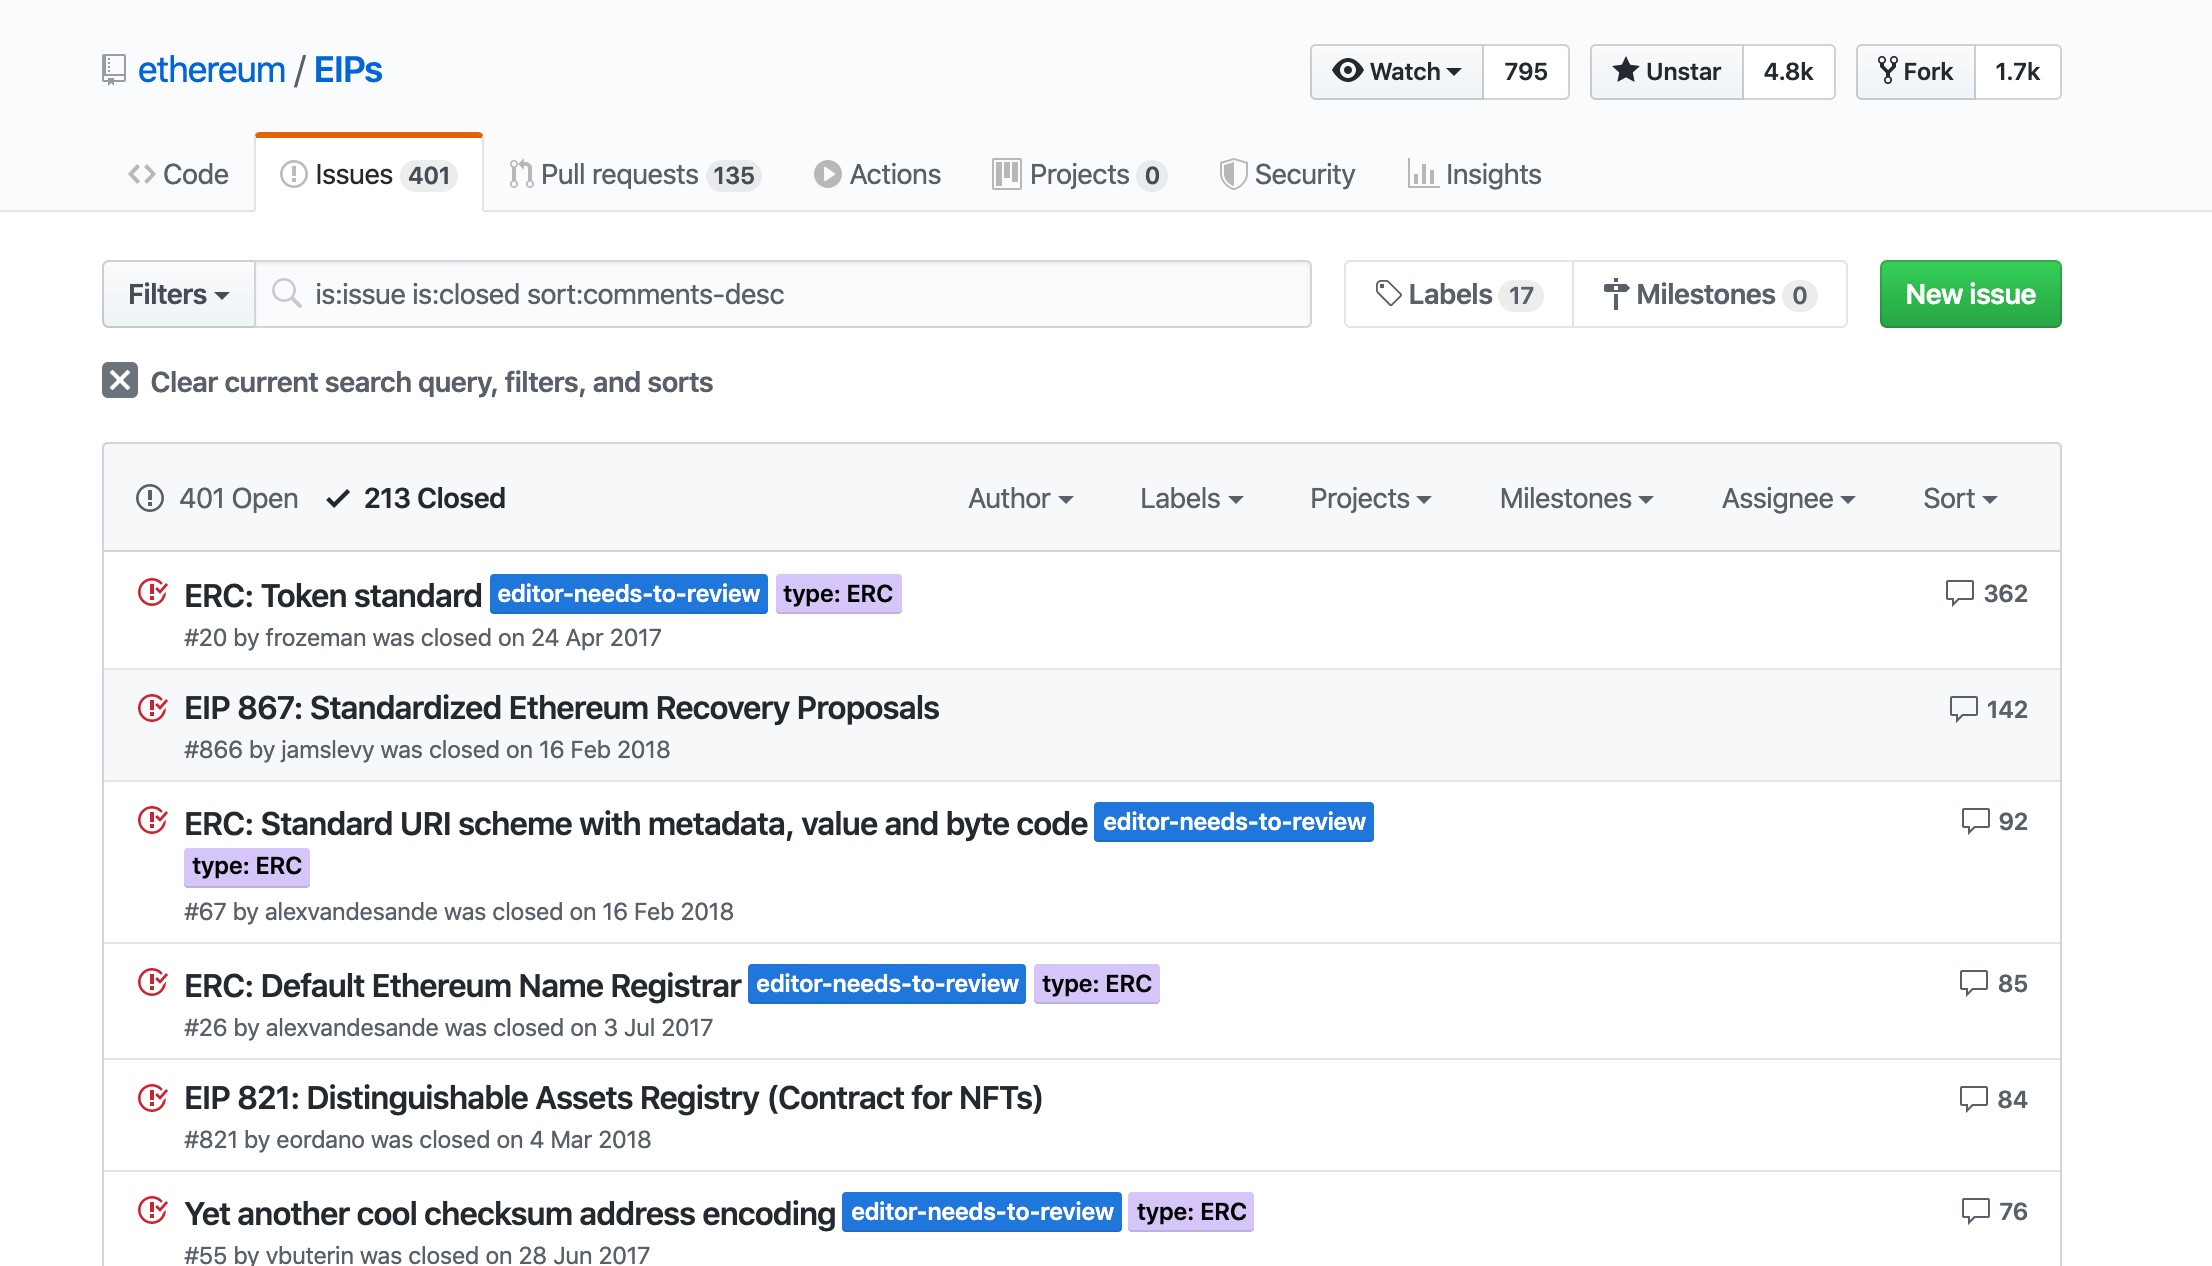View the 1.7k forks count
The image size is (2212, 1266).
[2018, 71]
